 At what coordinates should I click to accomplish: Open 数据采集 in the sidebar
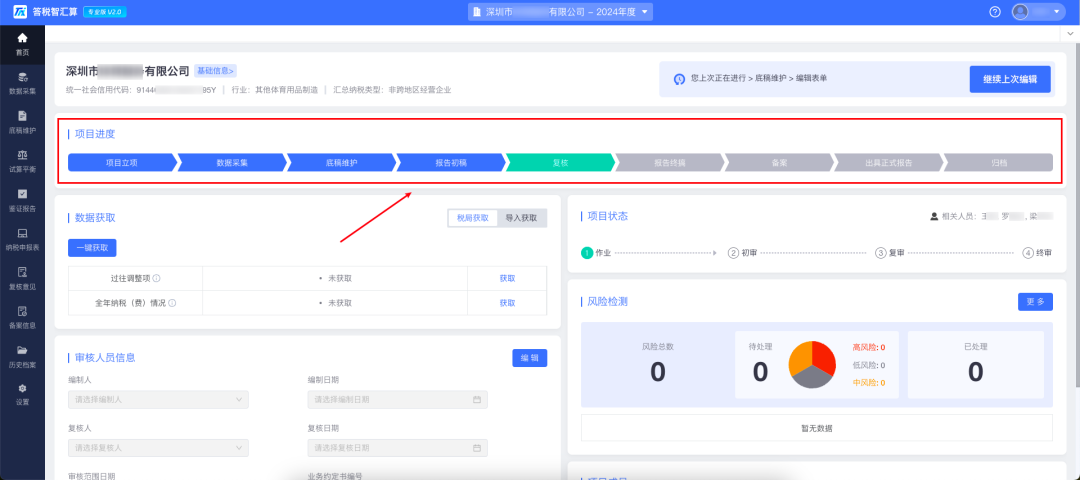coord(22,82)
